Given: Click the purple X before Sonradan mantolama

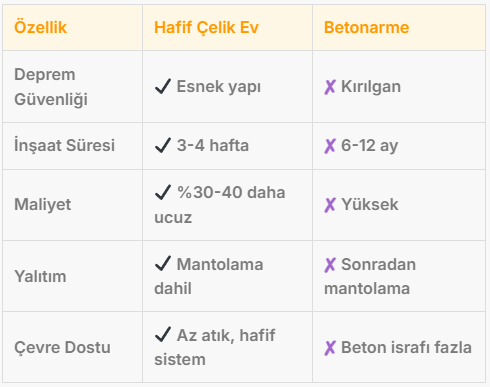Looking at the screenshot, I should [330, 265].
